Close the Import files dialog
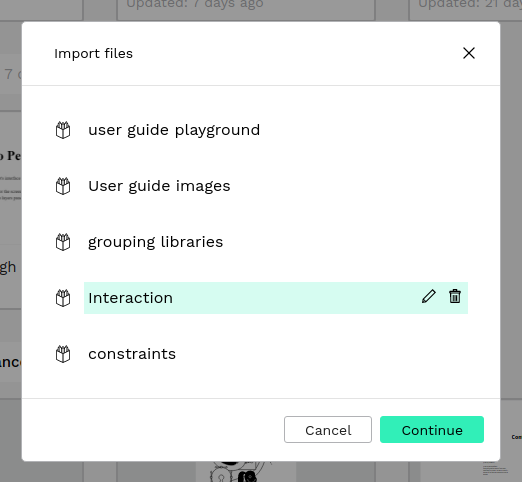Viewport: 522px width, 482px height. (469, 53)
